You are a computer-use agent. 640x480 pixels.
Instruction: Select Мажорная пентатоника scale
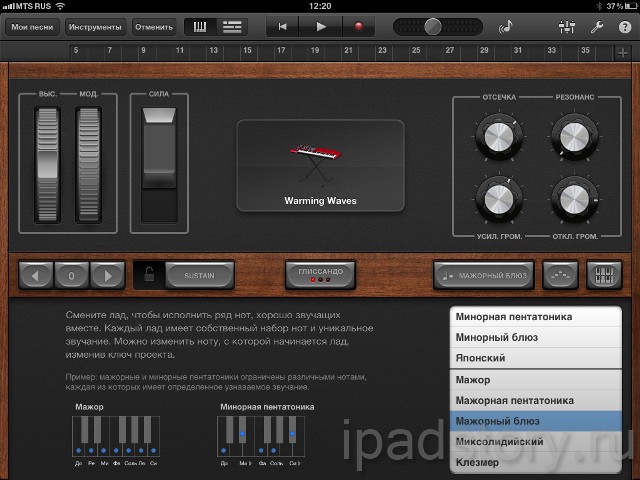pyautogui.click(x=536, y=401)
